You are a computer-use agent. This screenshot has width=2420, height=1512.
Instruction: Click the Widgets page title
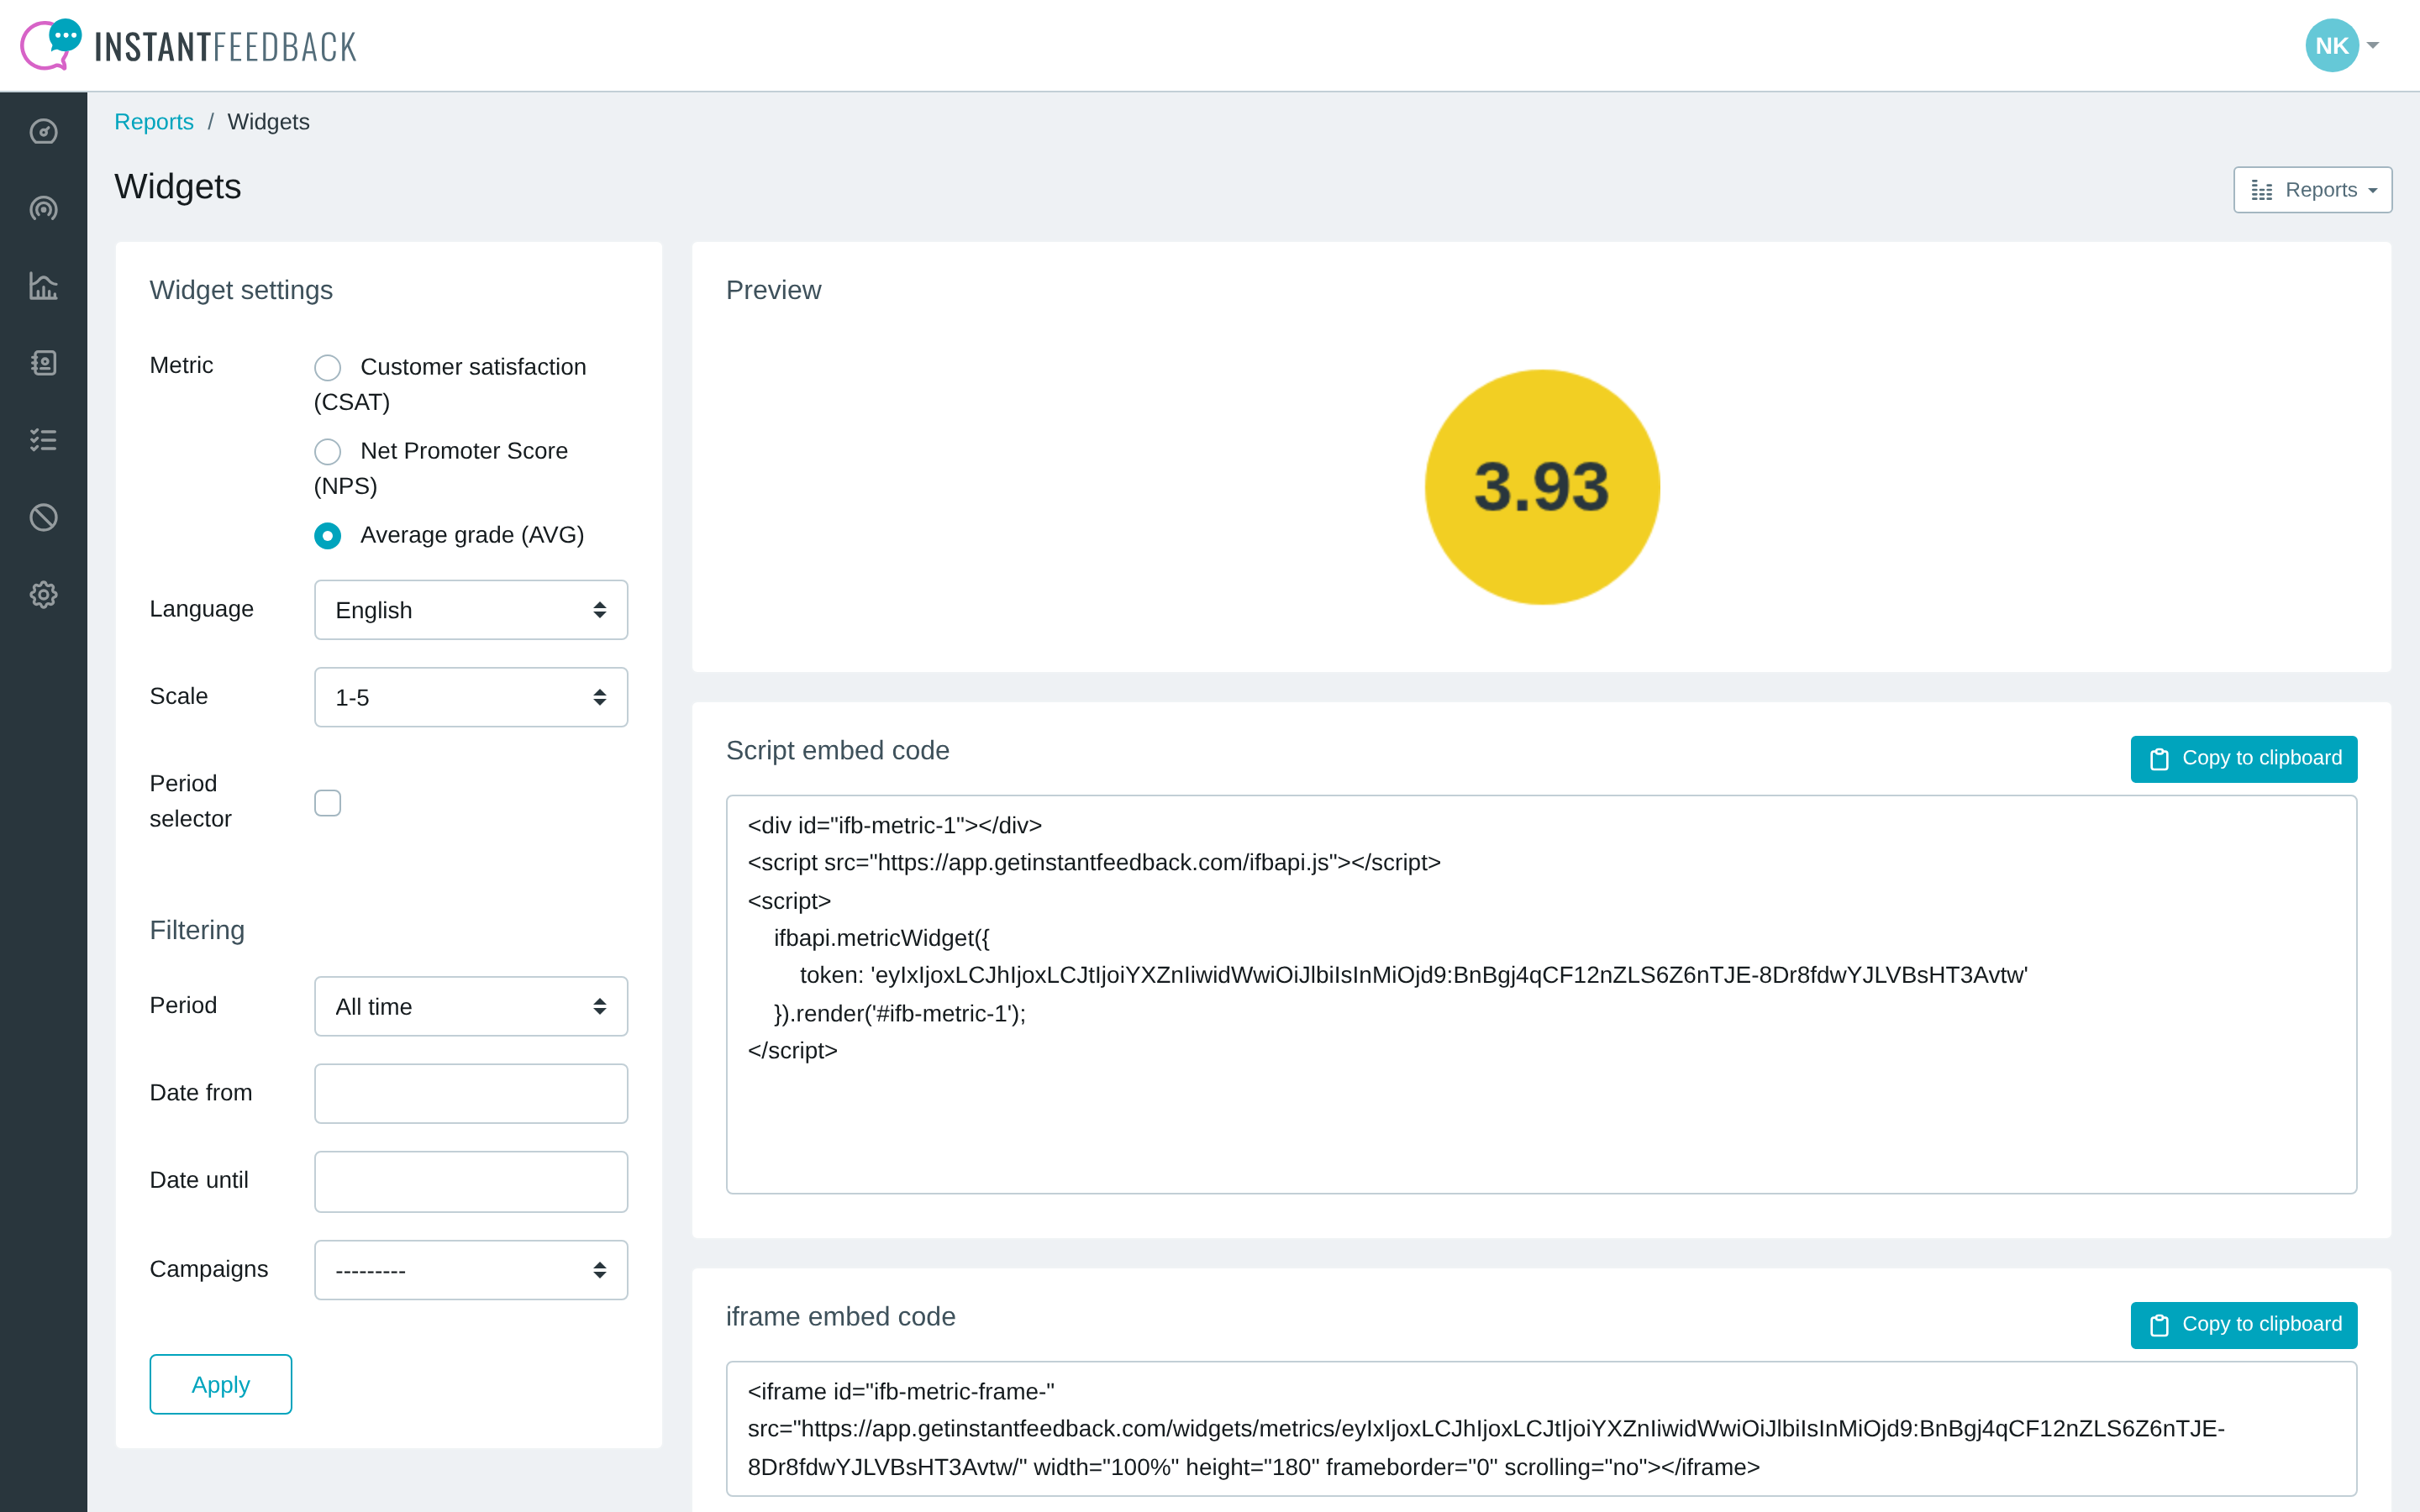[178, 187]
